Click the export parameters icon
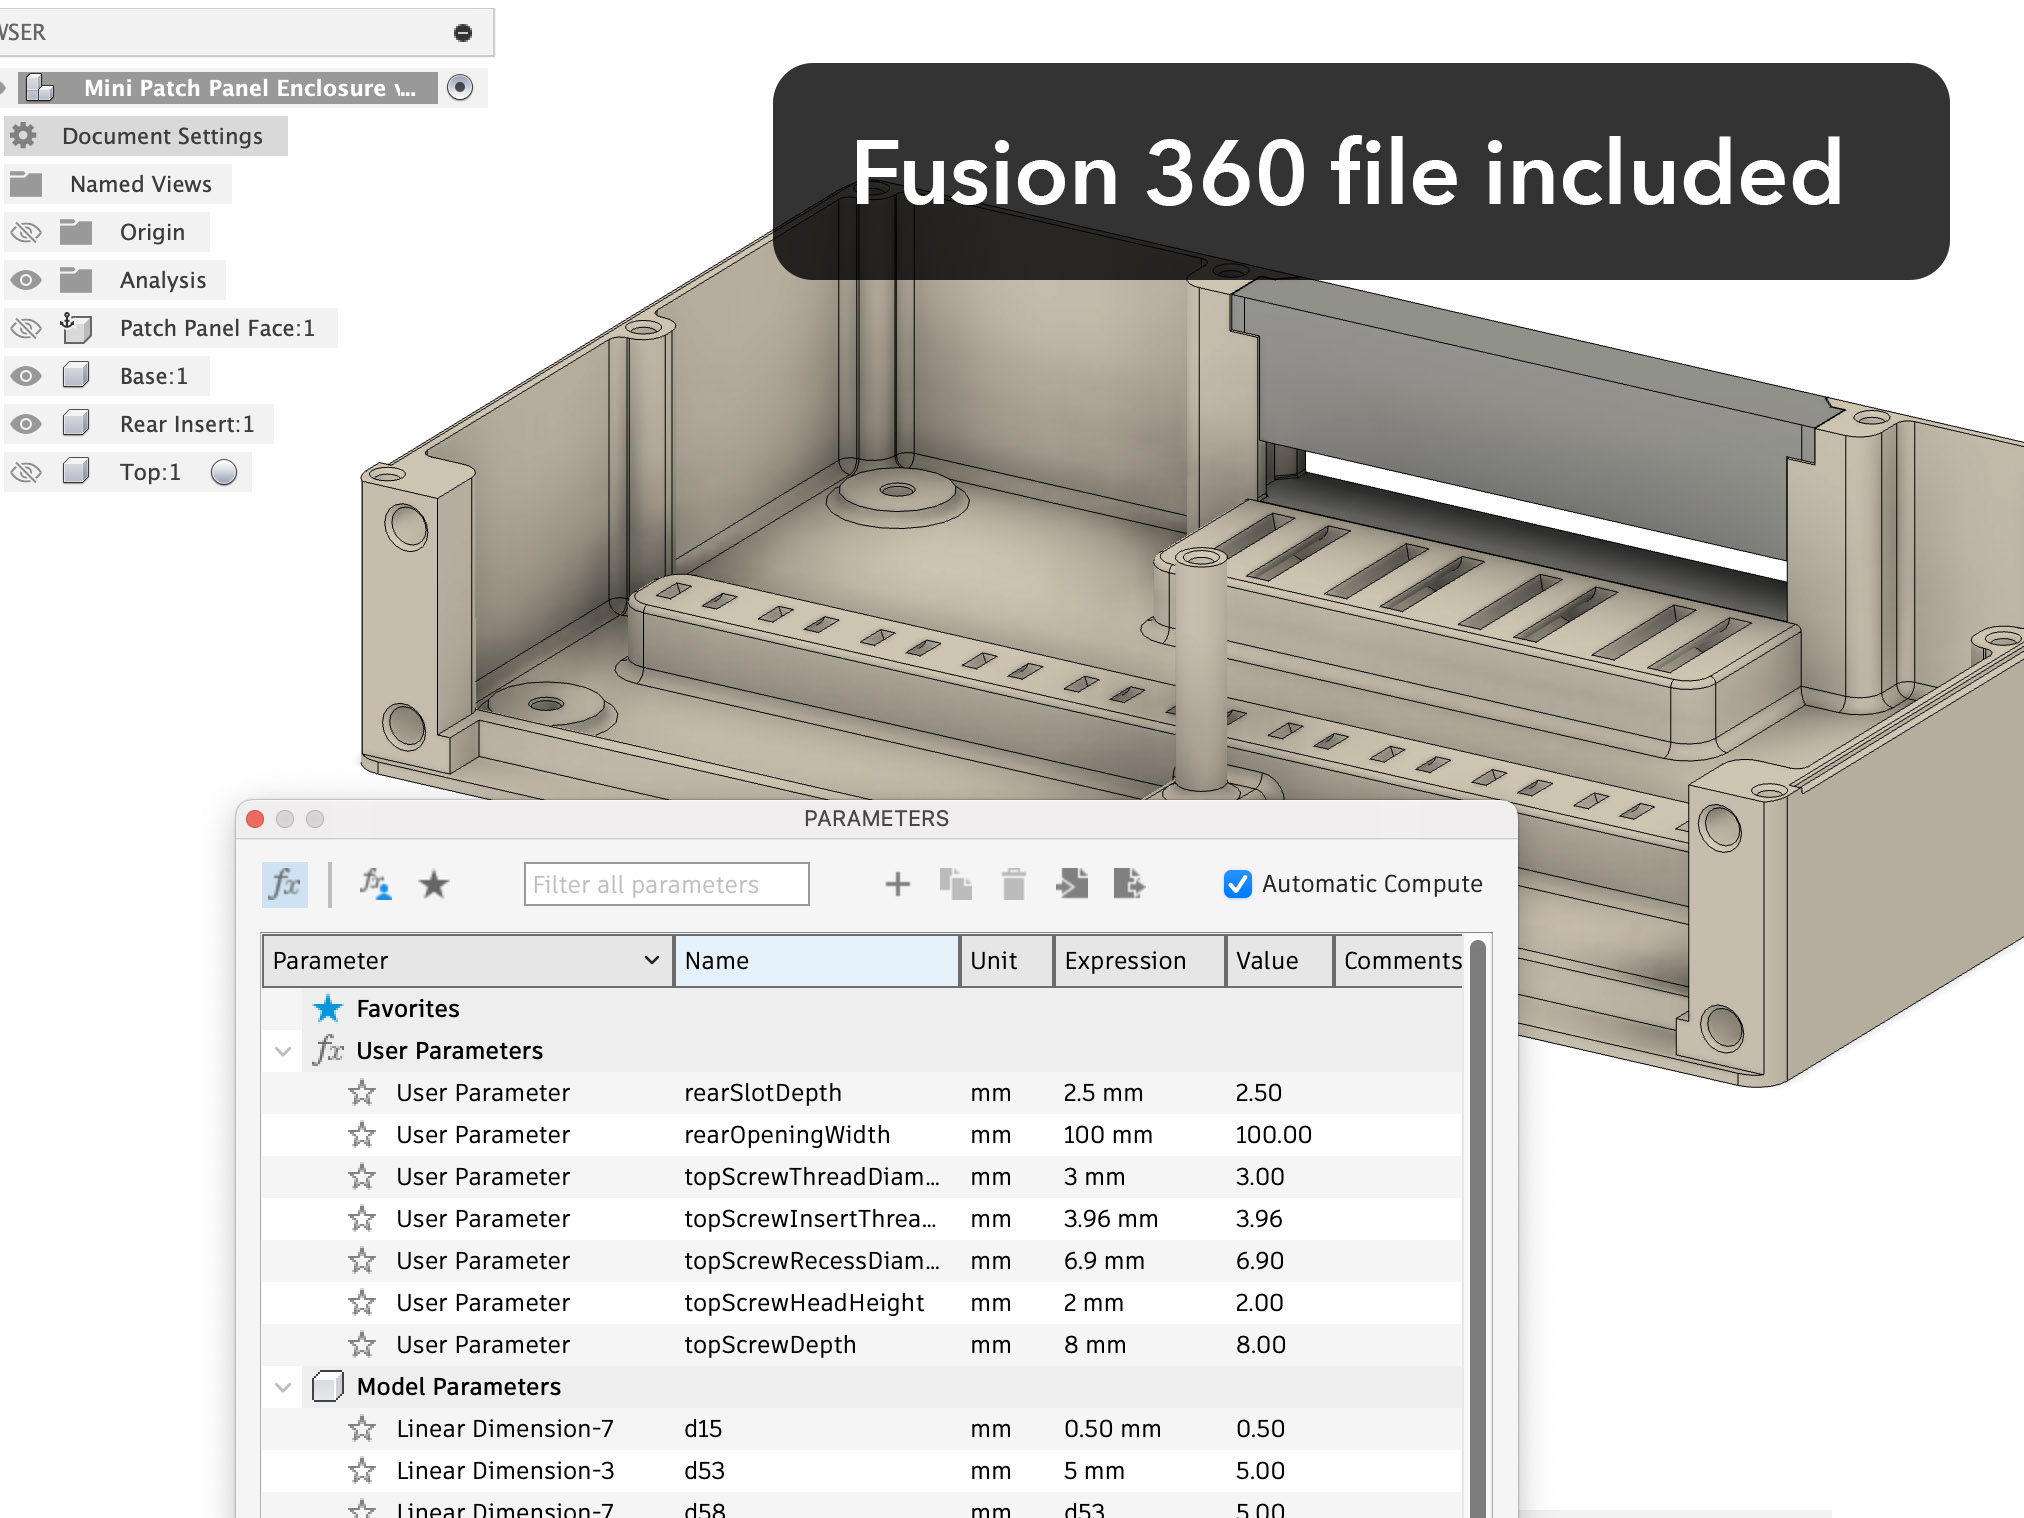 coord(1129,884)
